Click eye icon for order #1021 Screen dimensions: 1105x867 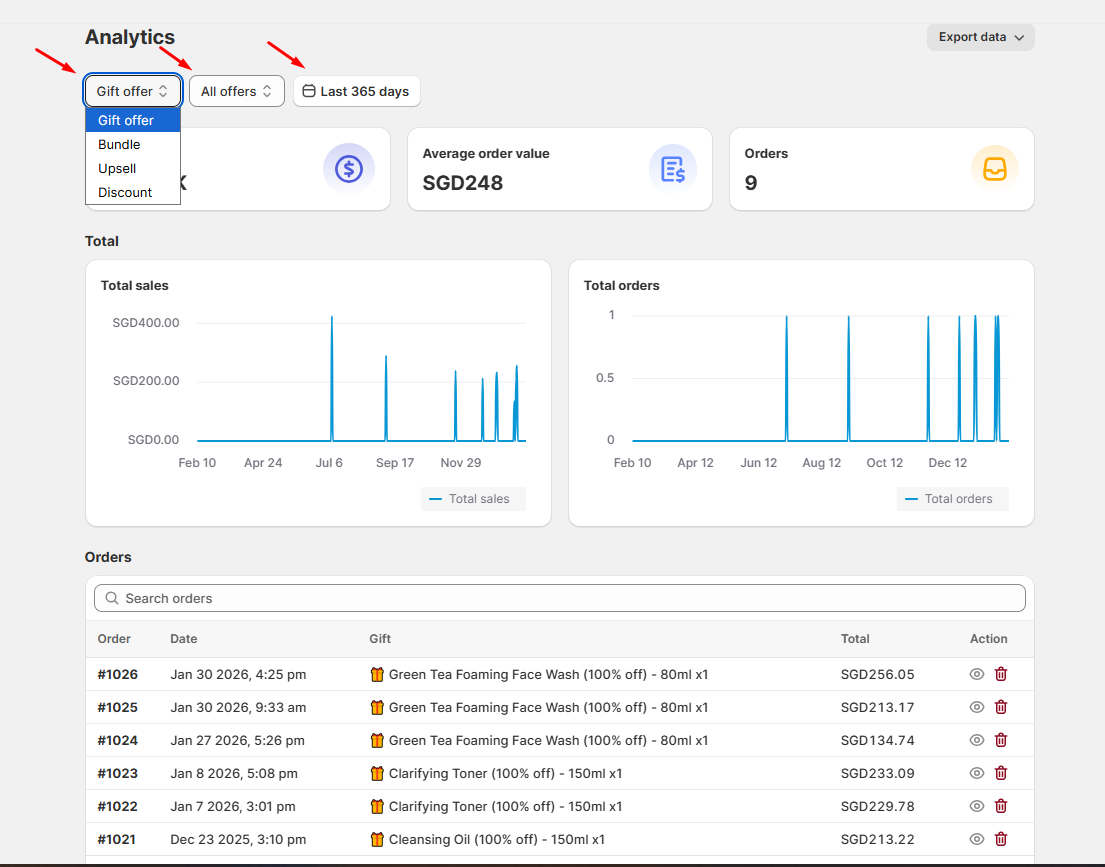[977, 839]
